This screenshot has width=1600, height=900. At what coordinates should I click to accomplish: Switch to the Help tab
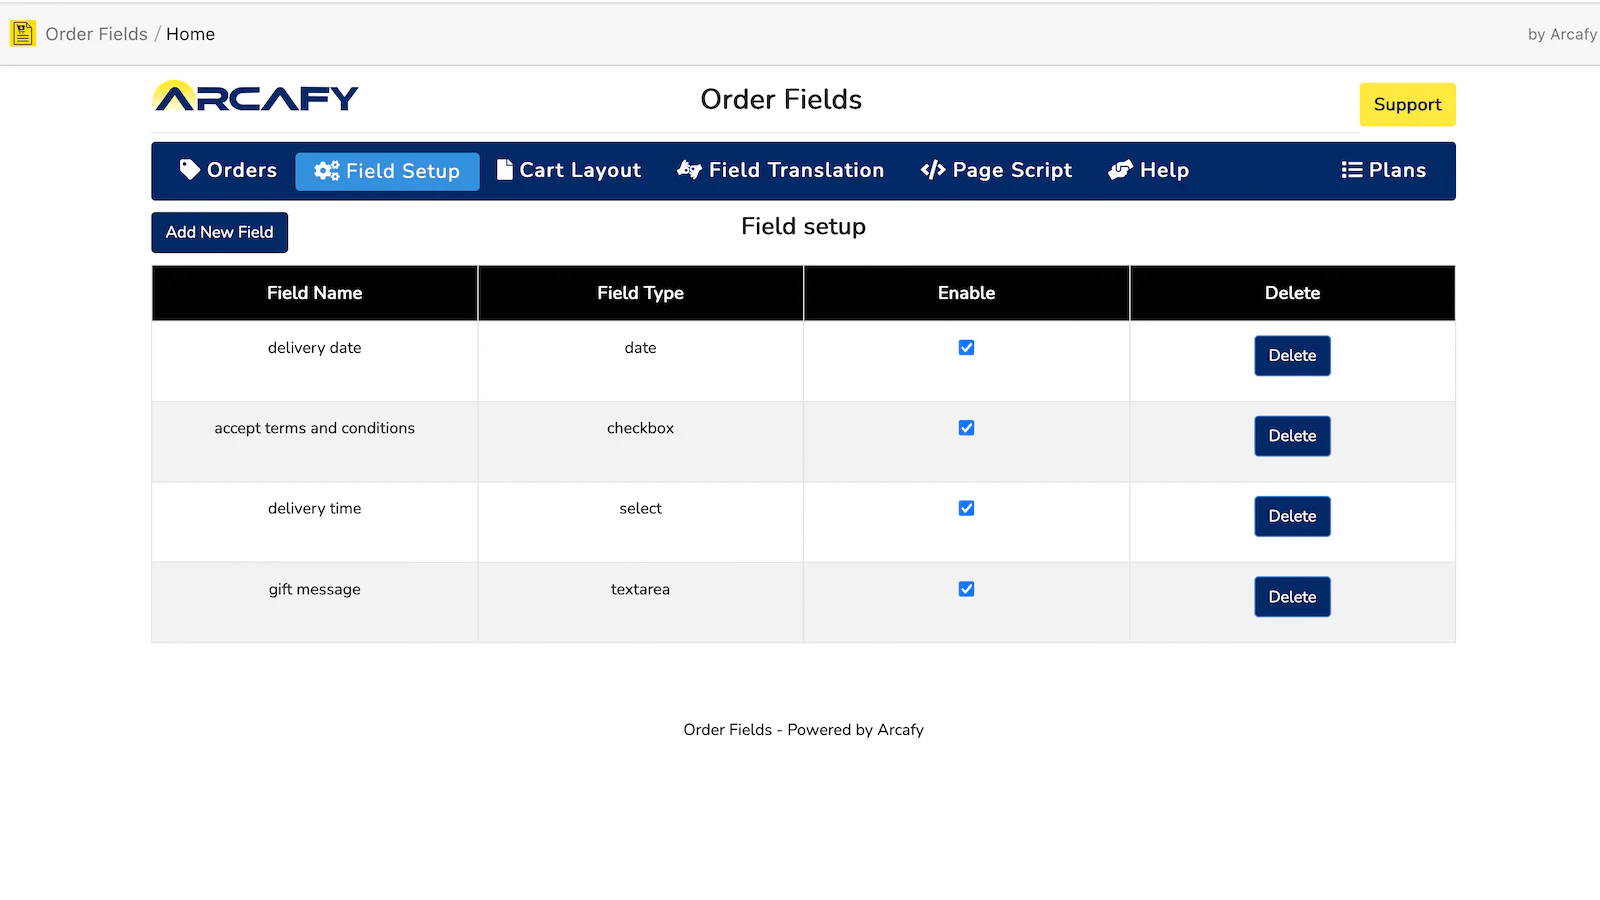(x=1149, y=170)
